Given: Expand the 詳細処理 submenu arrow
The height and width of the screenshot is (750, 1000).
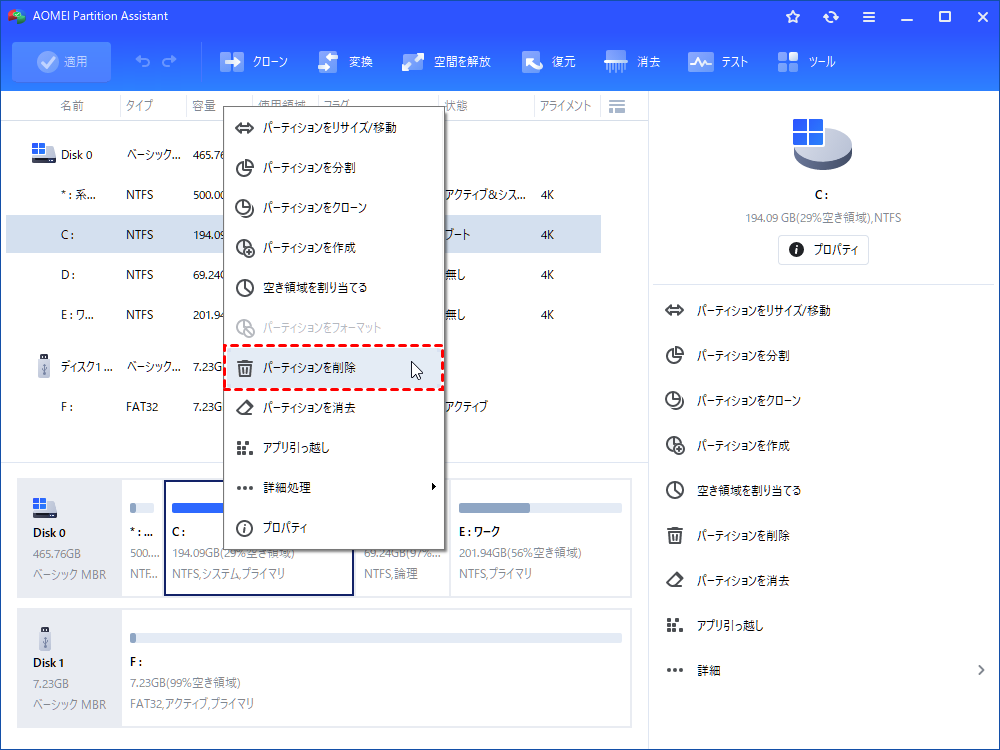Looking at the screenshot, I should click(434, 487).
